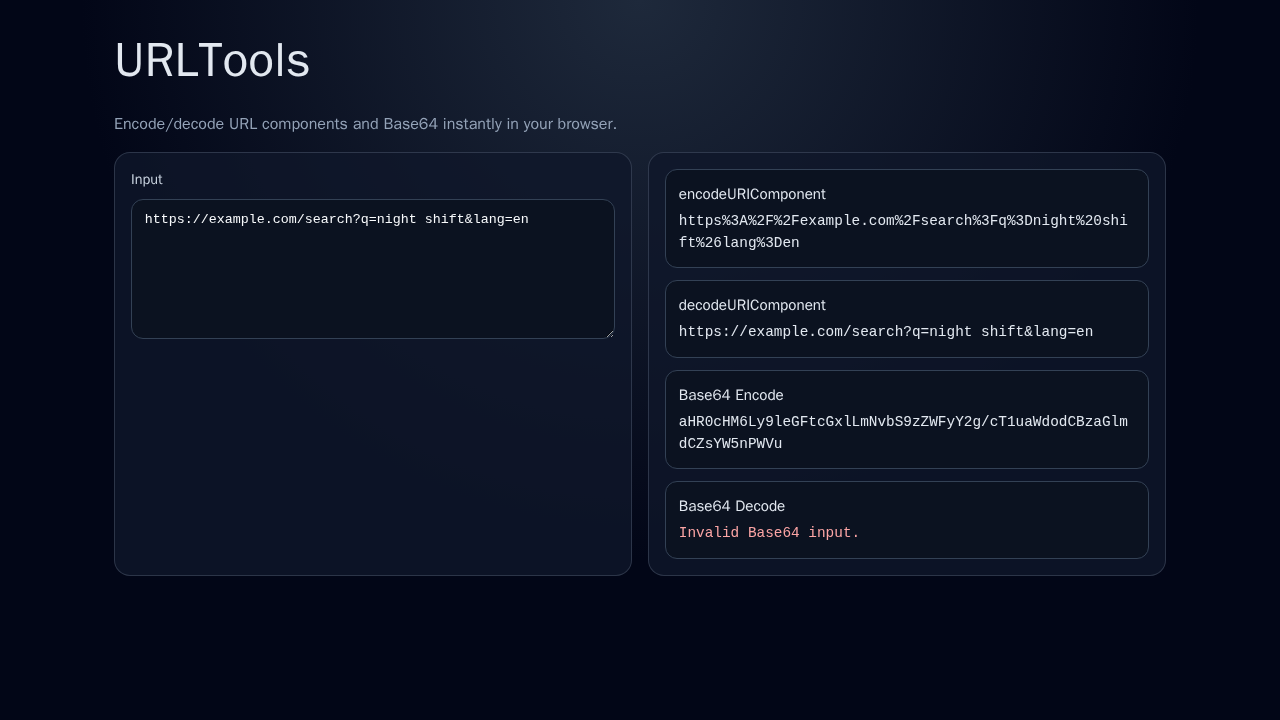This screenshot has height=720, width=1280.
Task: Click the right results panel background
Action: pyautogui.click(x=906, y=565)
